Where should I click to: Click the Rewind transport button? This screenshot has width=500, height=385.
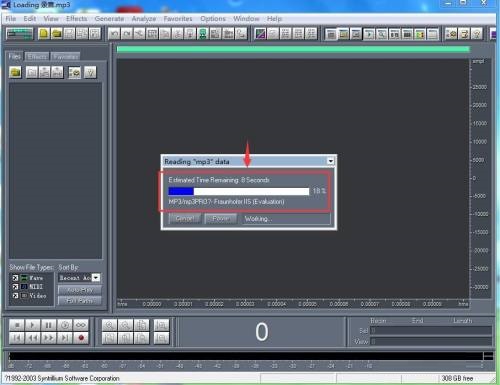(x=33, y=338)
